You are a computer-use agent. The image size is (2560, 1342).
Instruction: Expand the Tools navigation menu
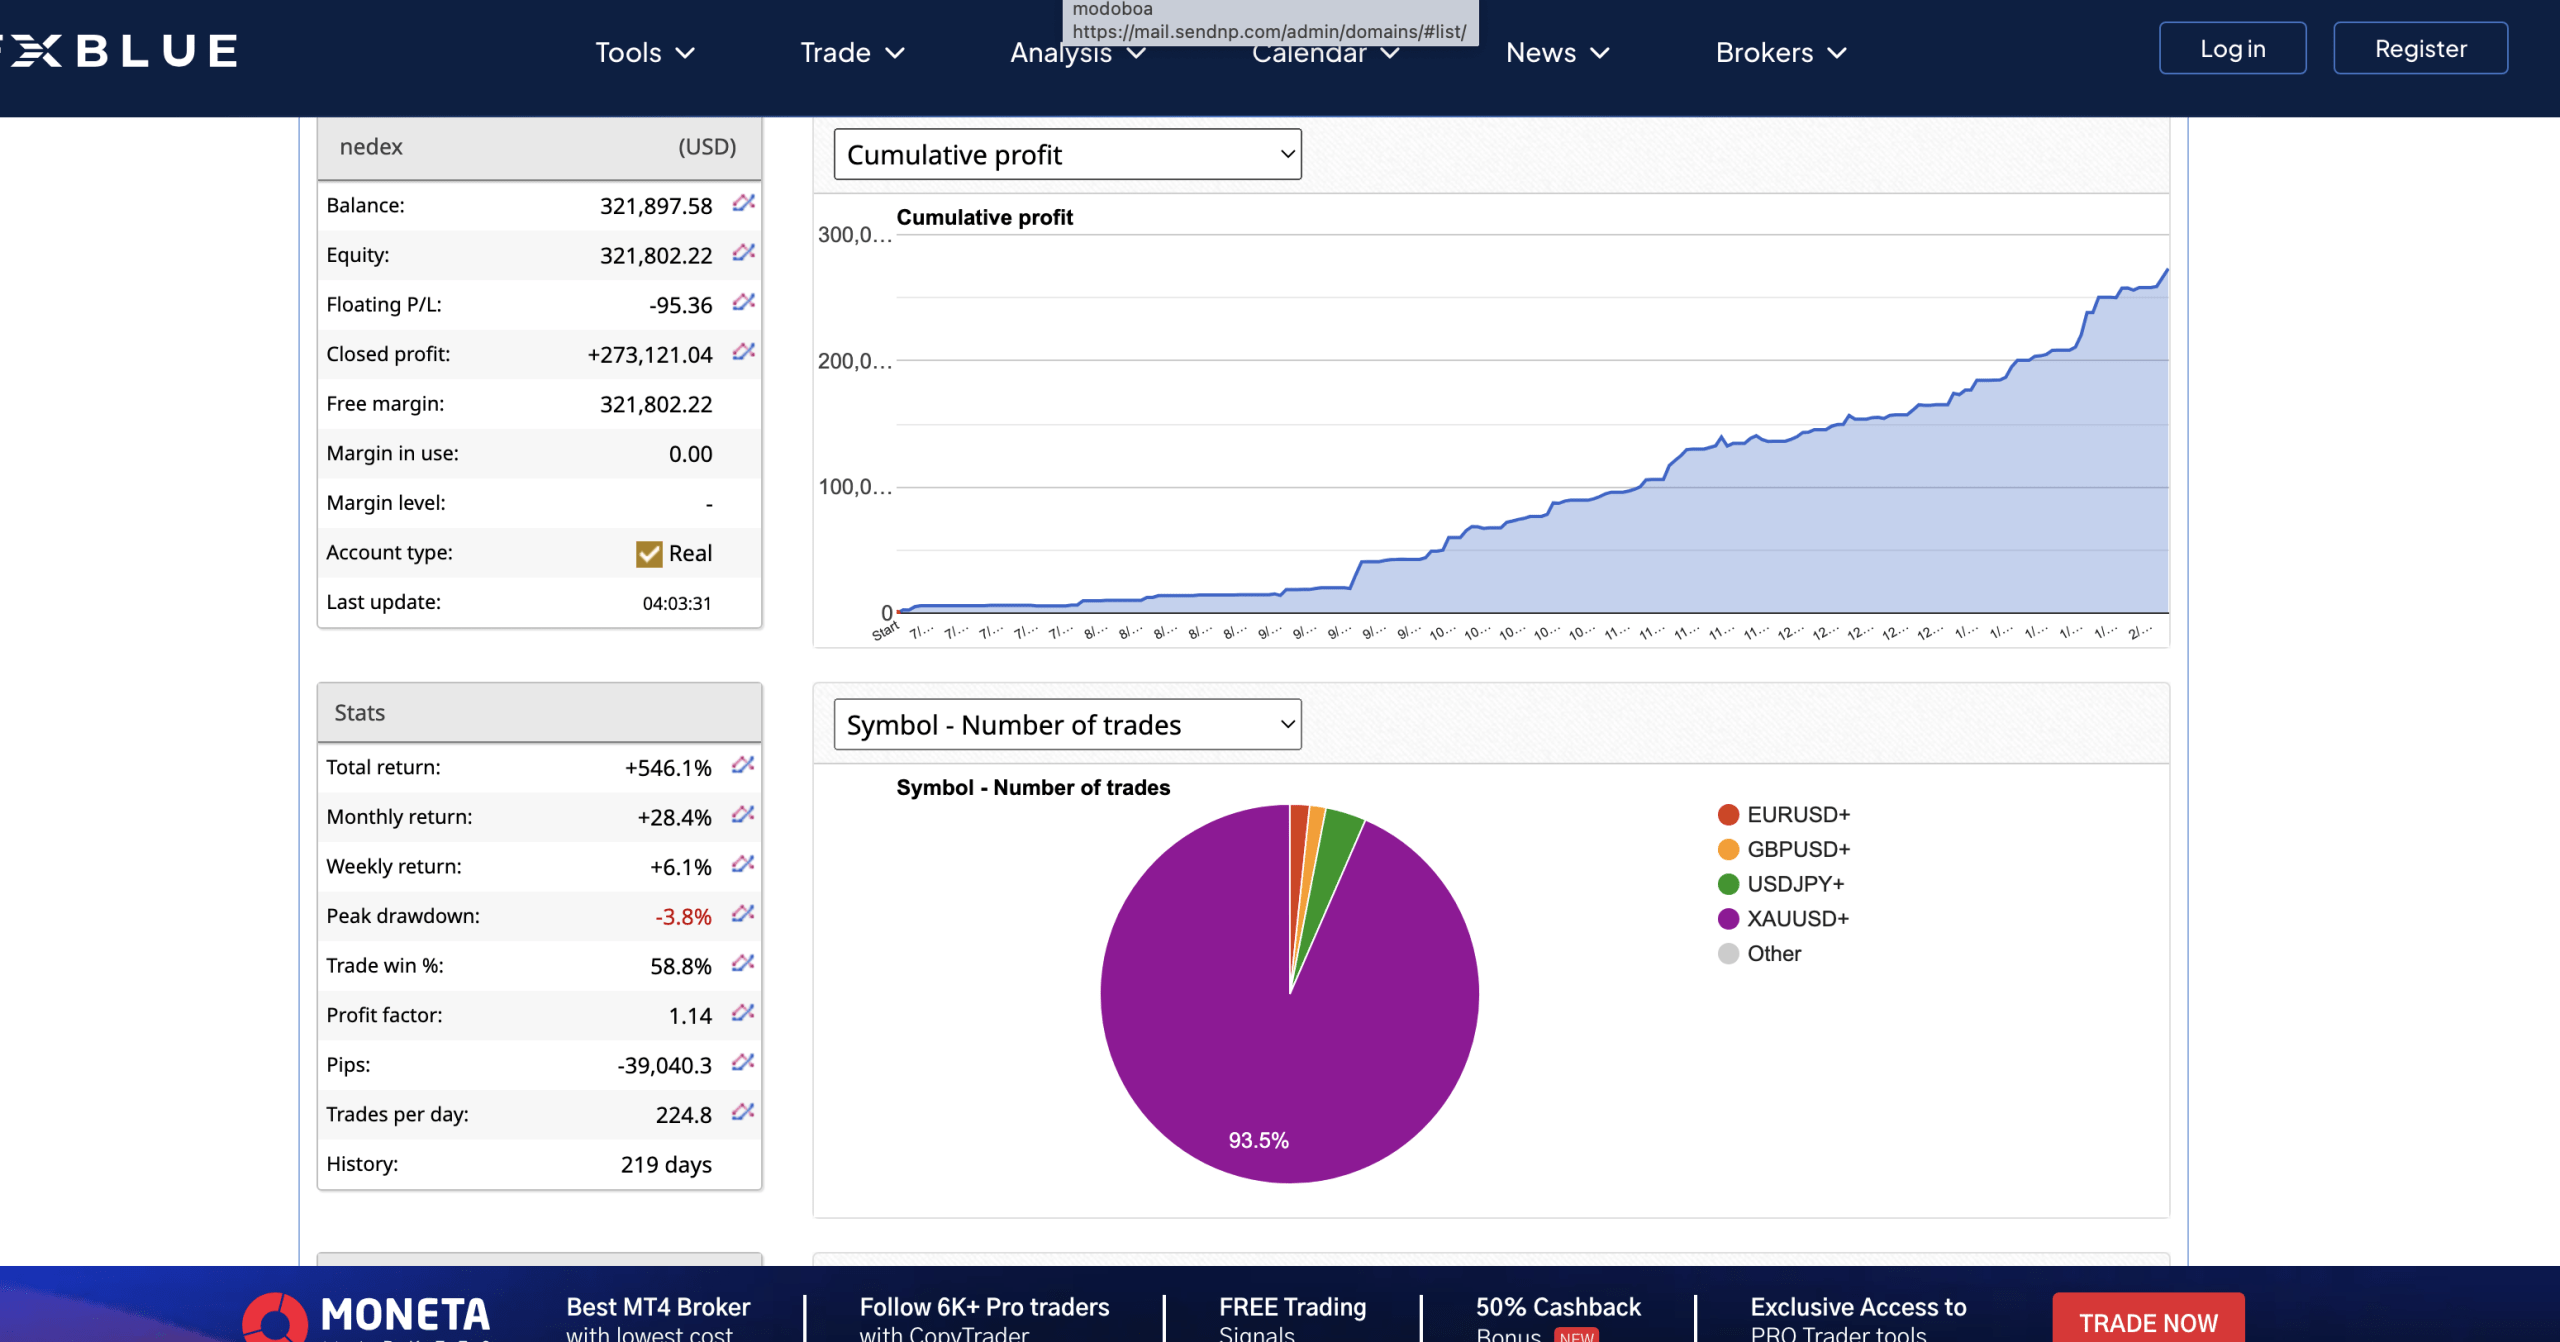coord(644,52)
